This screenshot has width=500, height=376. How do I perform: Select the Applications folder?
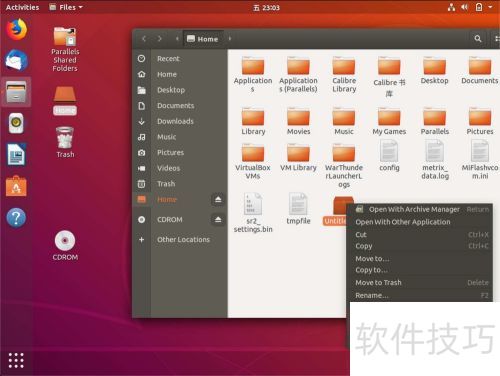click(253, 75)
